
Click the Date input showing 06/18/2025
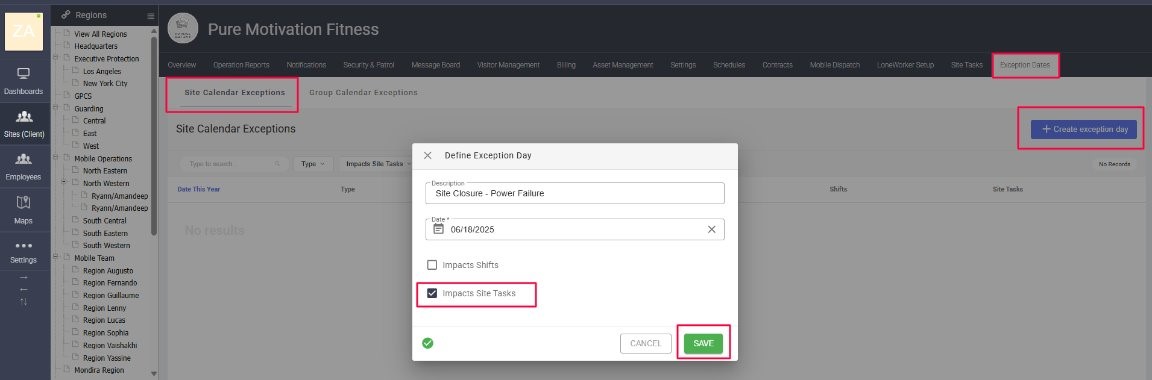[575, 229]
